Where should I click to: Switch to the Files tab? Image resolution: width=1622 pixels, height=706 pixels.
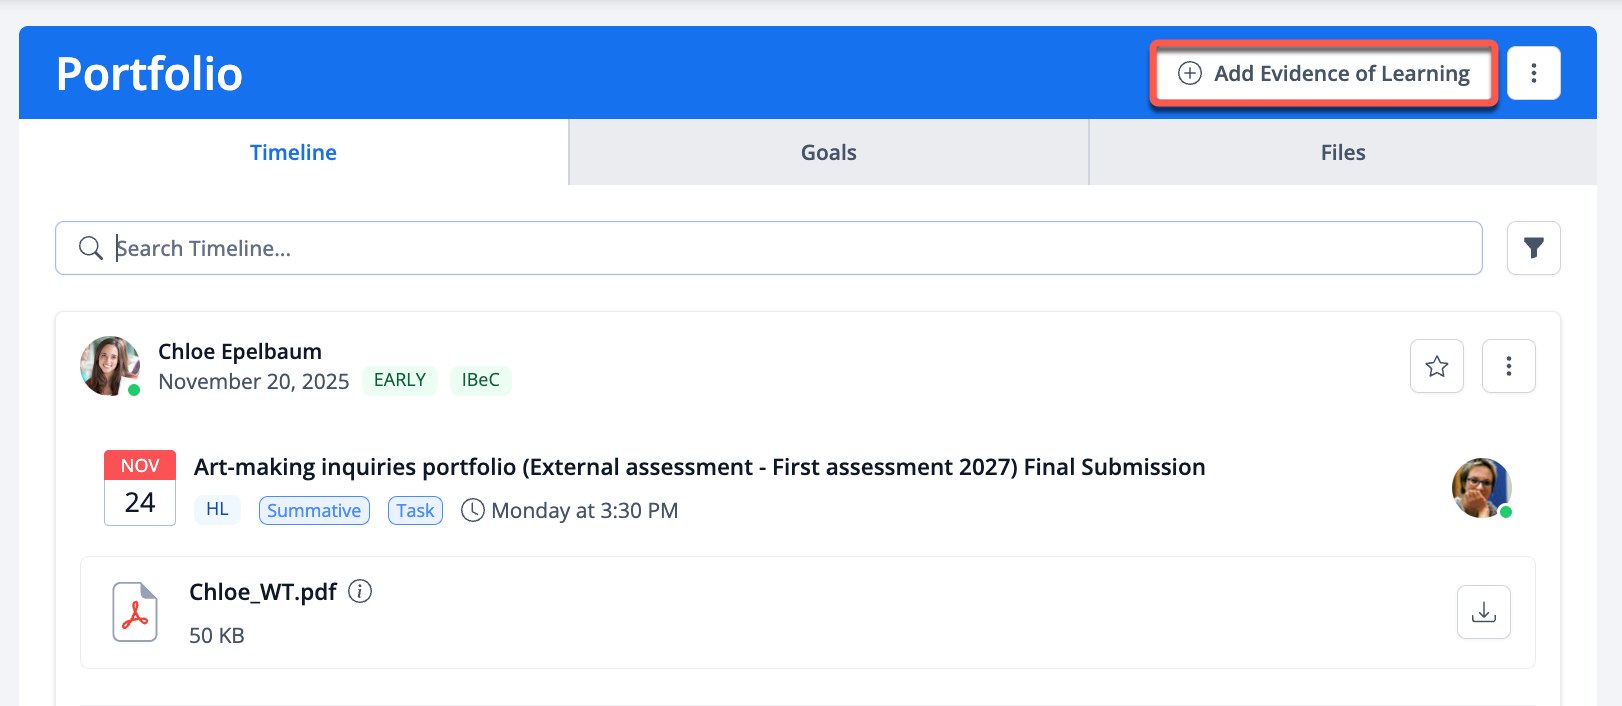(x=1342, y=153)
